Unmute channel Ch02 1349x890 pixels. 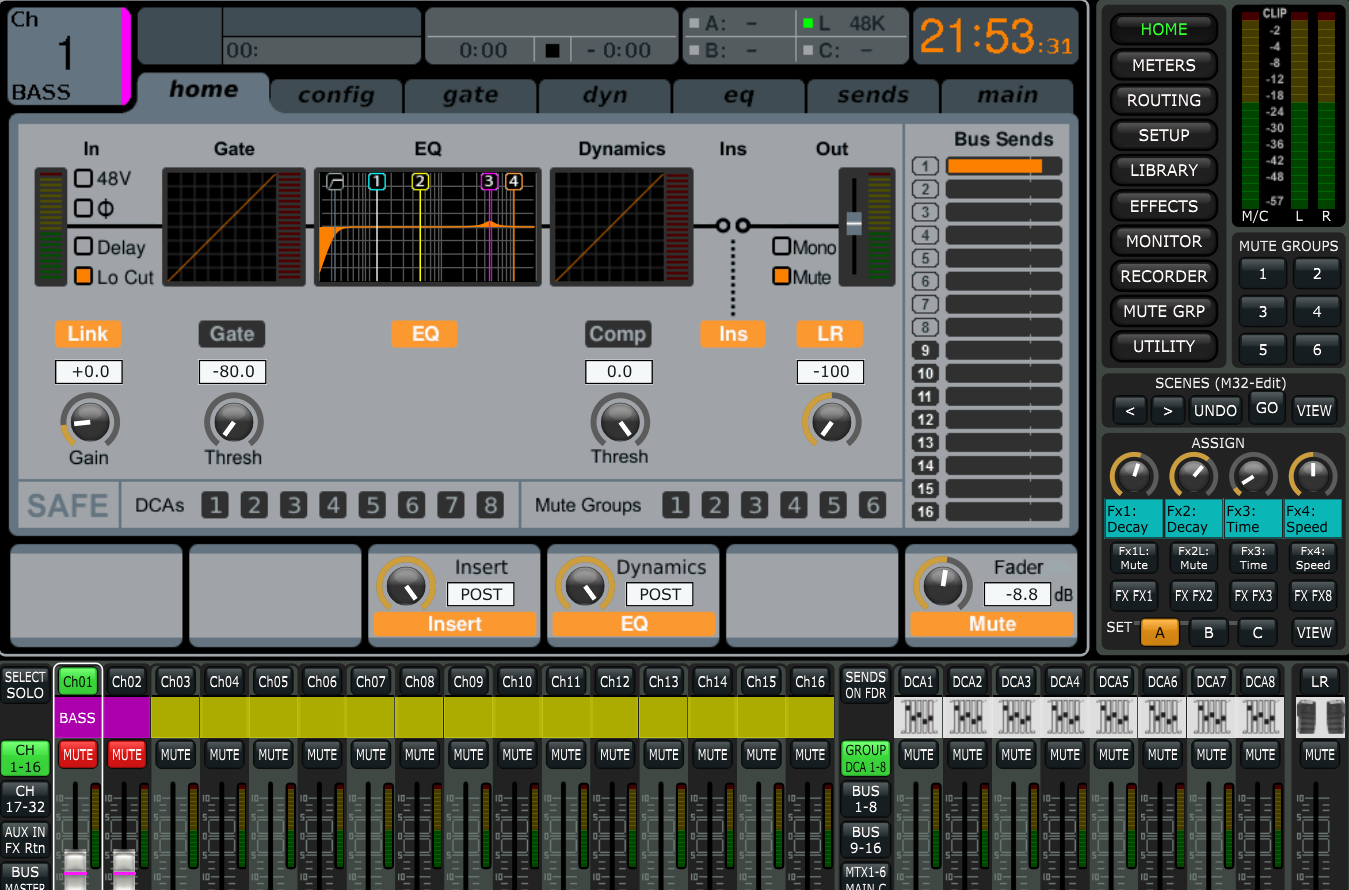(126, 754)
